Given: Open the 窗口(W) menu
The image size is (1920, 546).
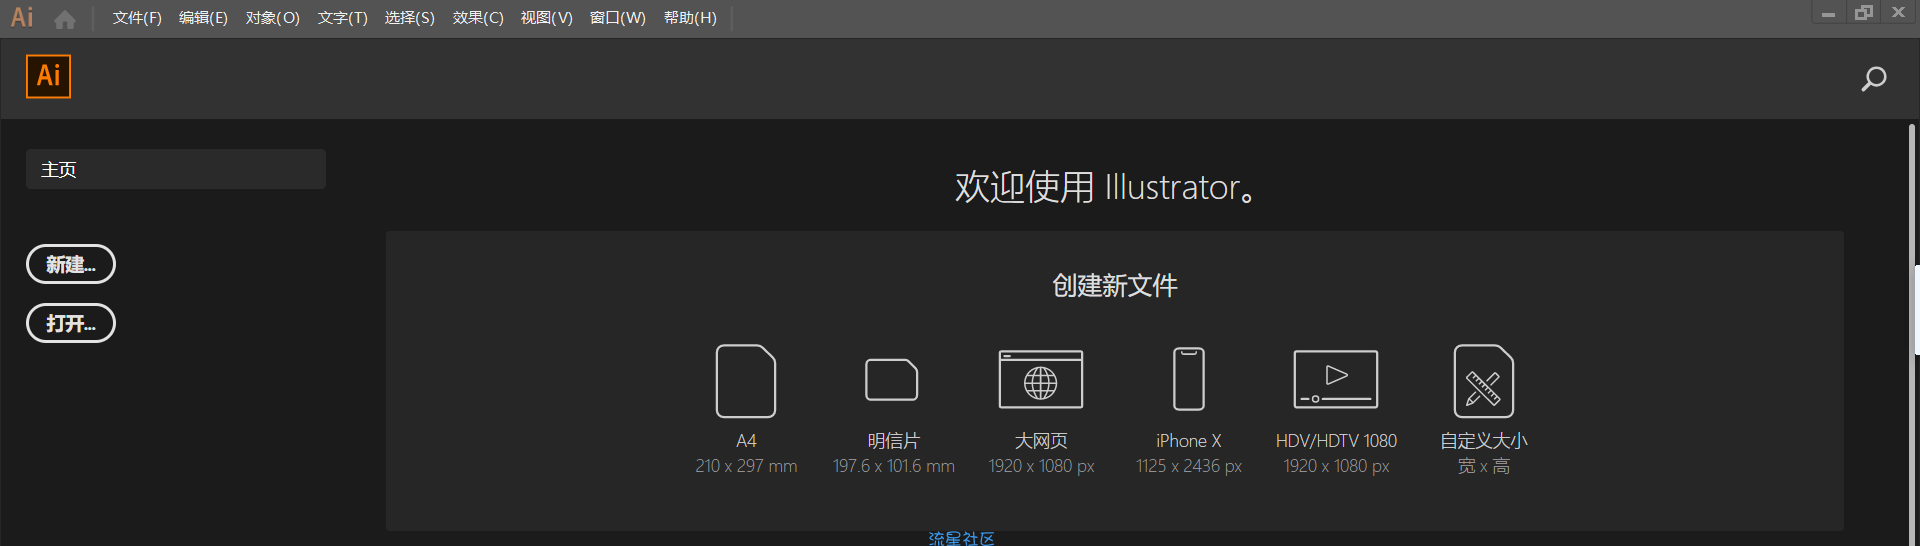Looking at the screenshot, I should [618, 18].
